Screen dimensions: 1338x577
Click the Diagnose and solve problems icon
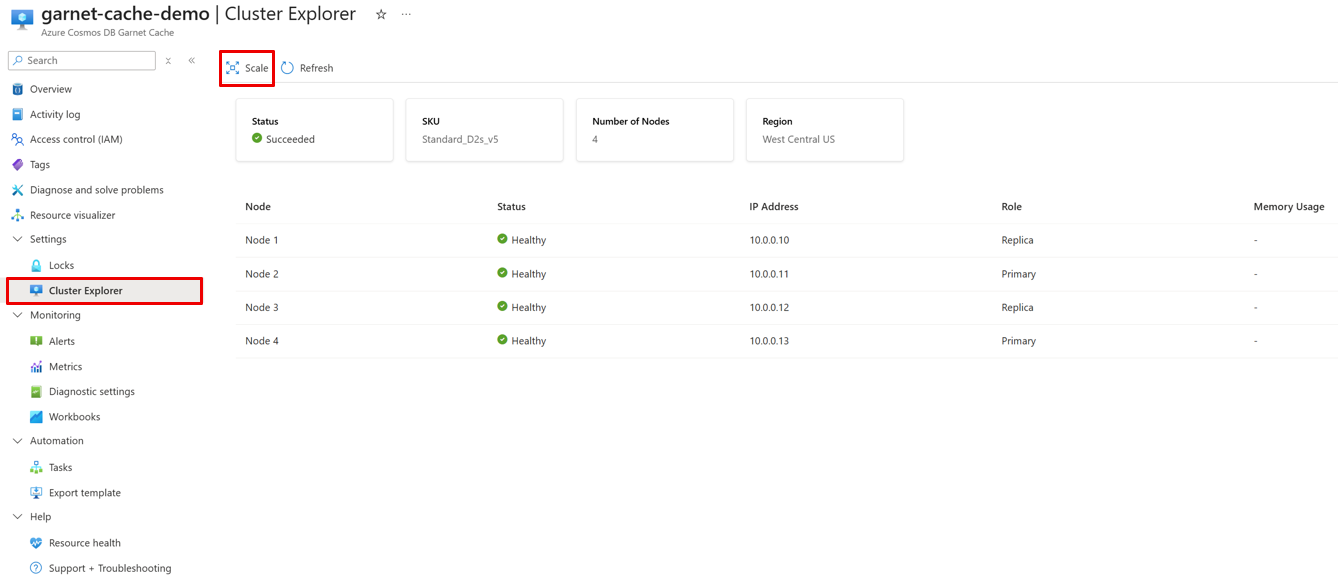(17, 190)
